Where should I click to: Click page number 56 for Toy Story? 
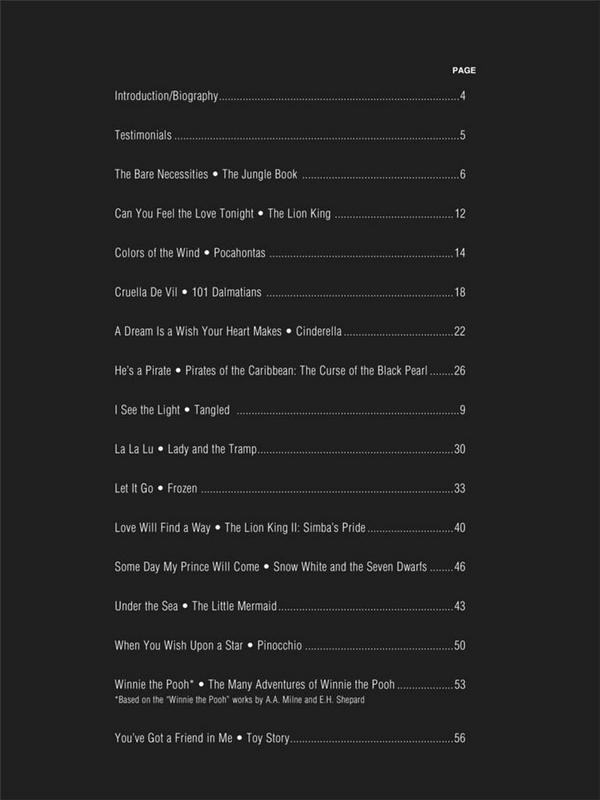[460, 738]
